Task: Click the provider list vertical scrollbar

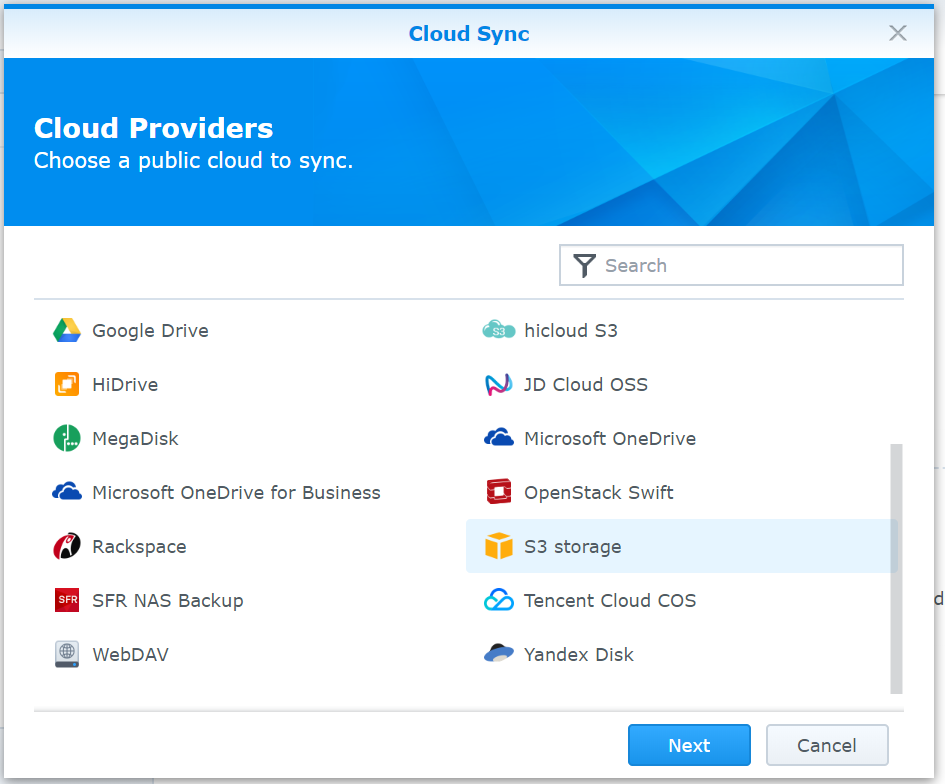Action: tap(896, 567)
